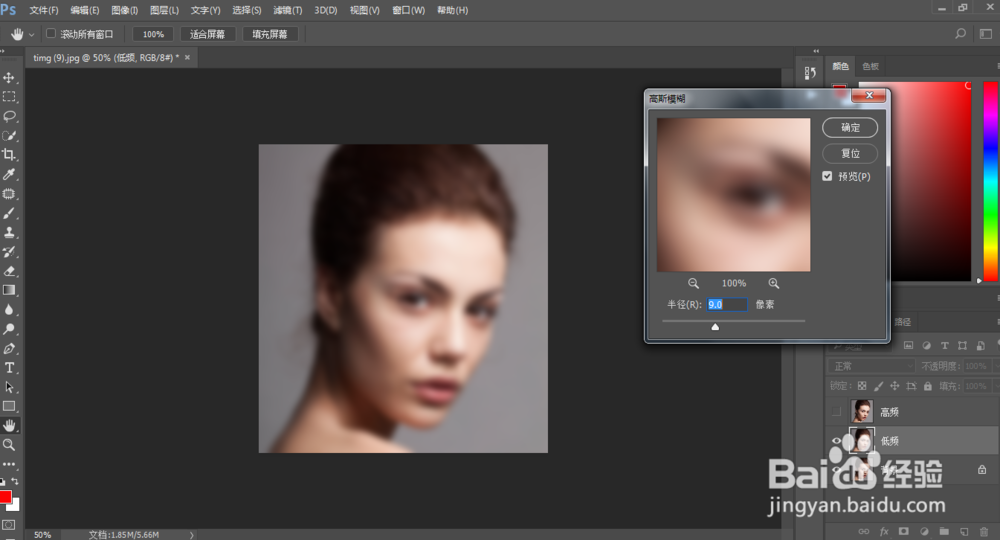Open the 图像(I) menu
The image size is (1000, 540).
click(124, 10)
